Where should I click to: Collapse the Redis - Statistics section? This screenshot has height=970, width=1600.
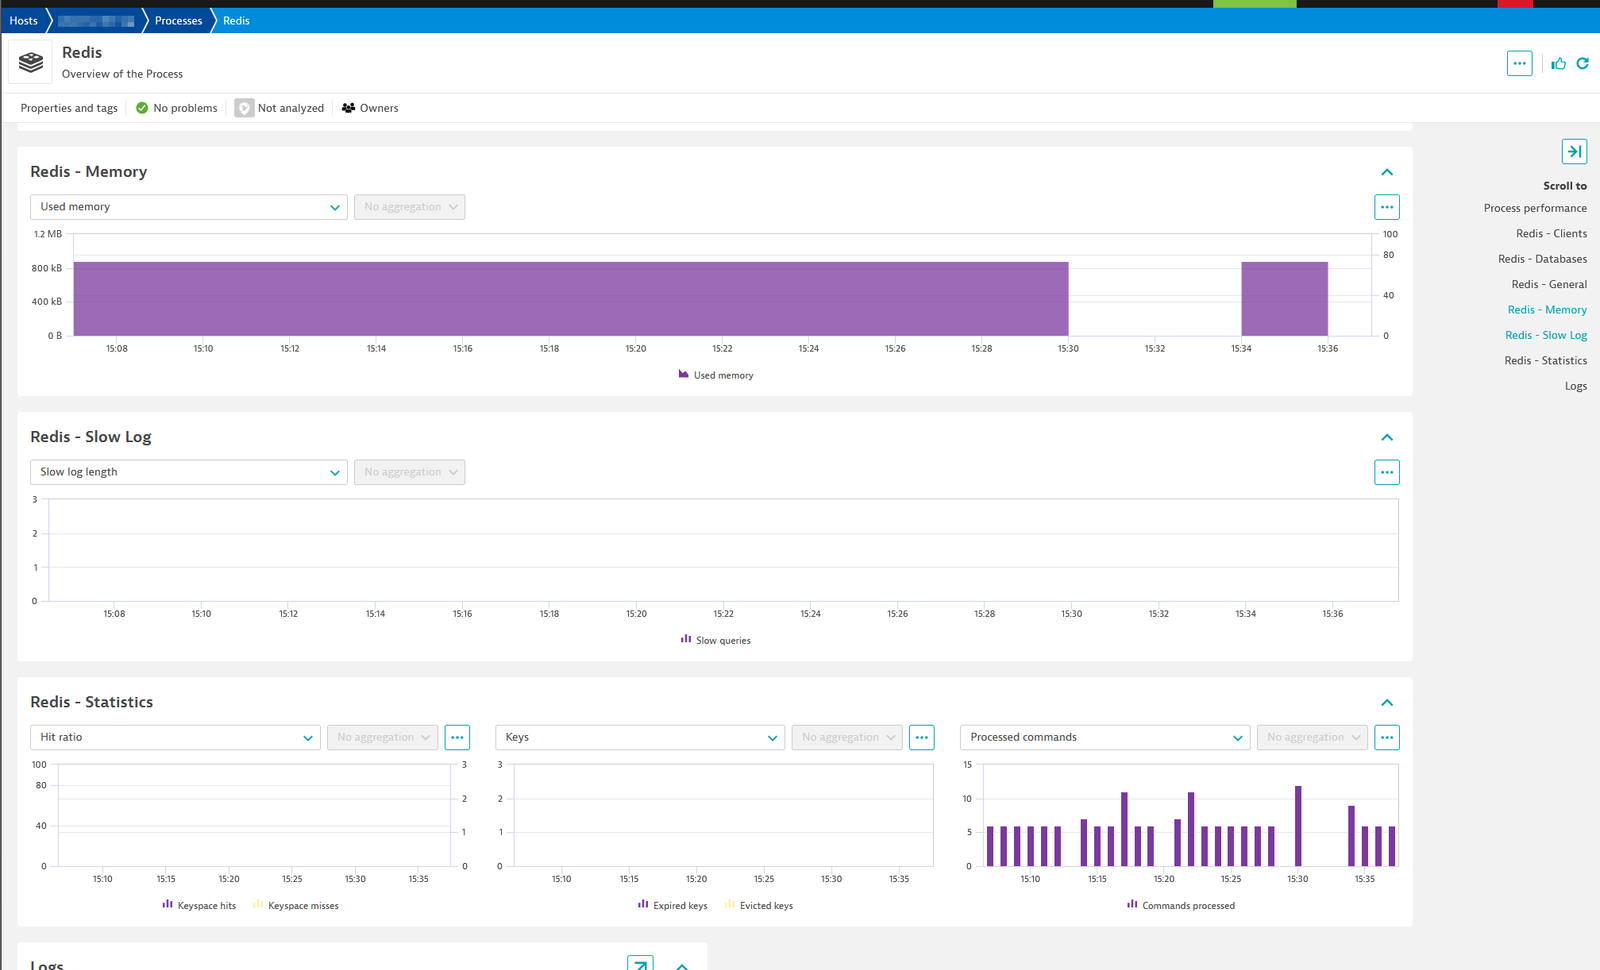coord(1387,702)
